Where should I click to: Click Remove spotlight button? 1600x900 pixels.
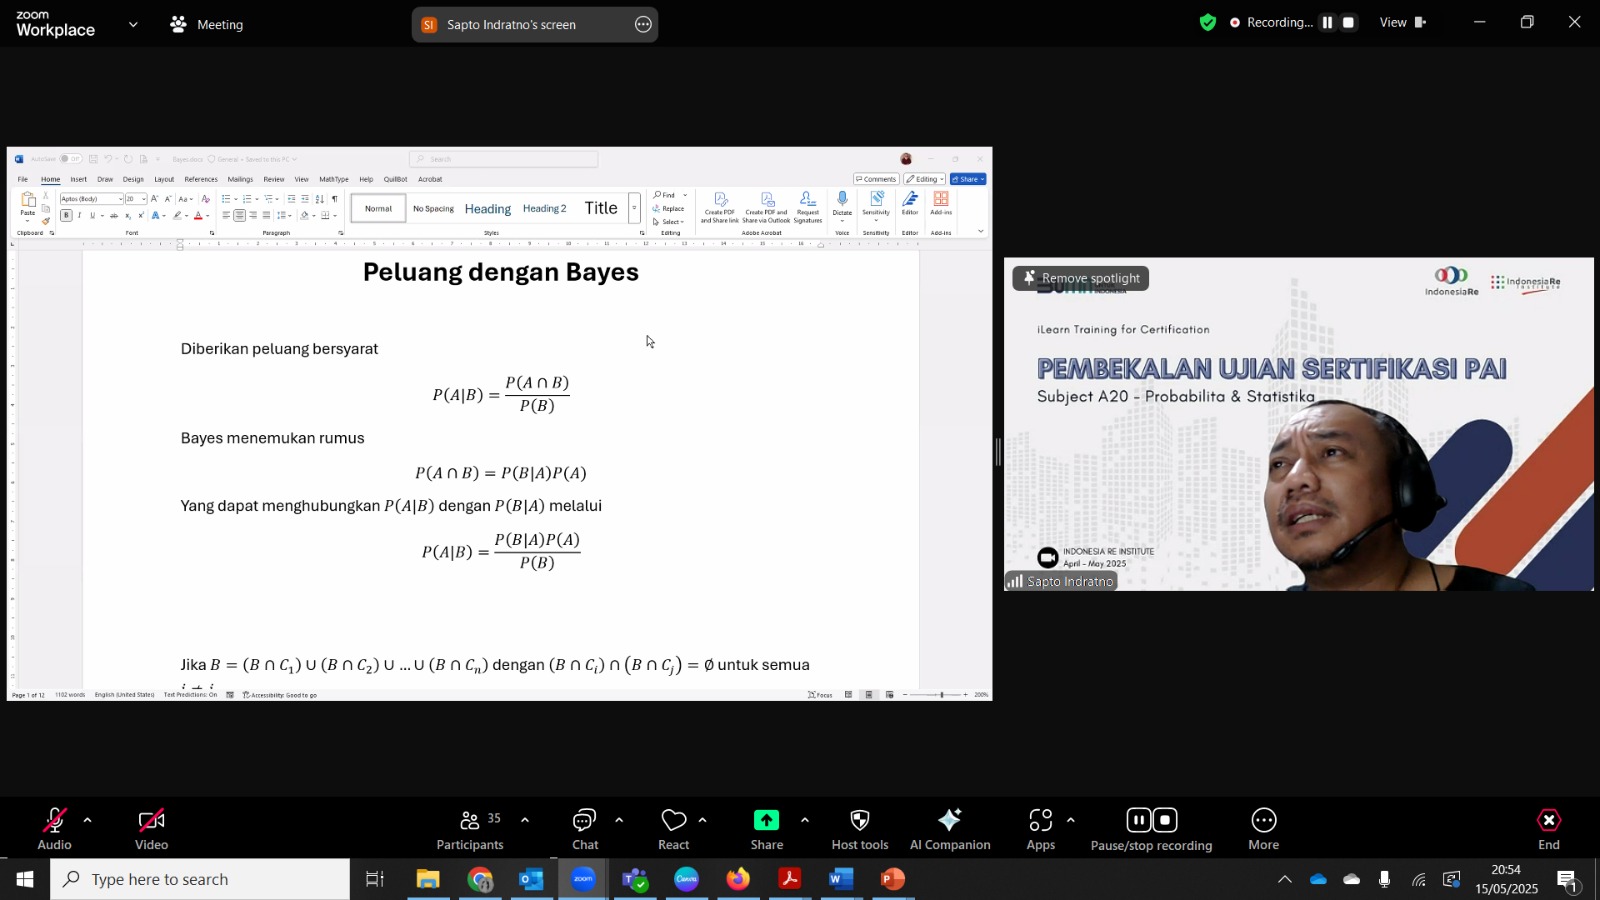1081,278
